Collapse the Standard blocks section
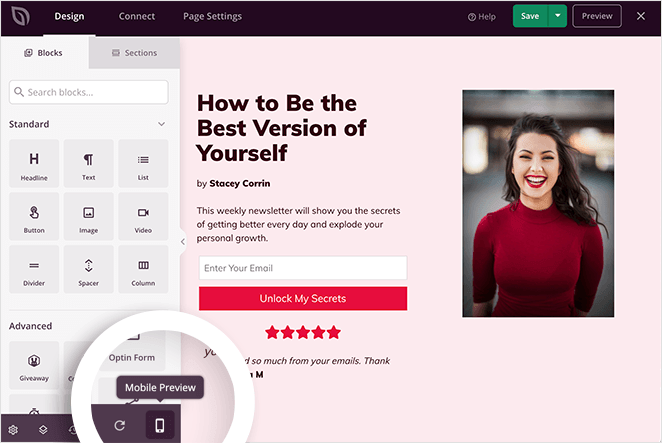 pyautogui.click(x=161, y=124)
